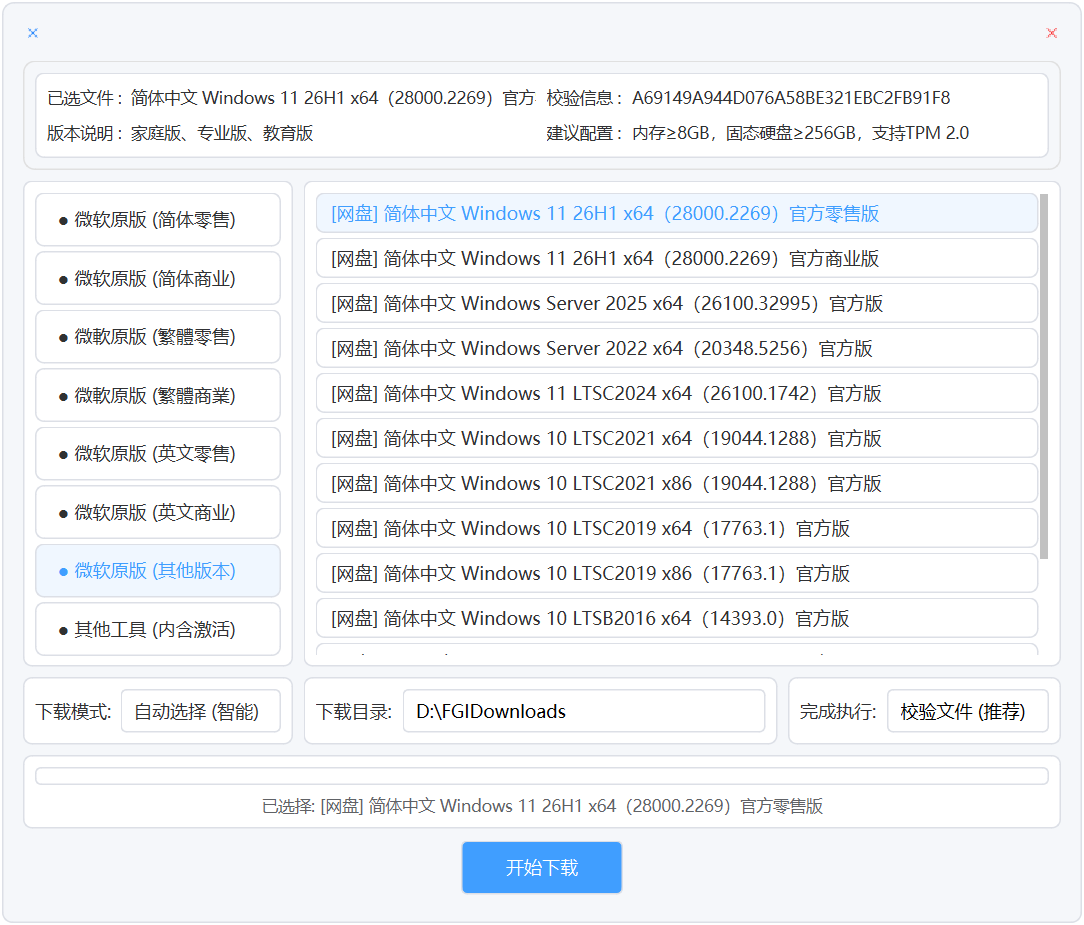Image resolution: width=1084 pixels, height=925 pixels.
Task: Click the 下载目录 D:\FGIDownloads path field
Action: pos(584,711)
